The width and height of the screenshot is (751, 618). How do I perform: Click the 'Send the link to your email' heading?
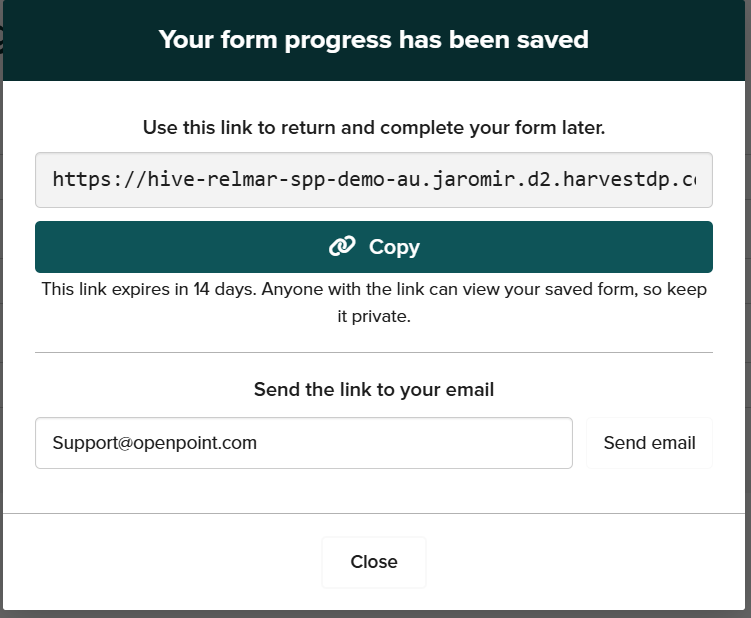(x=373, y=389)
